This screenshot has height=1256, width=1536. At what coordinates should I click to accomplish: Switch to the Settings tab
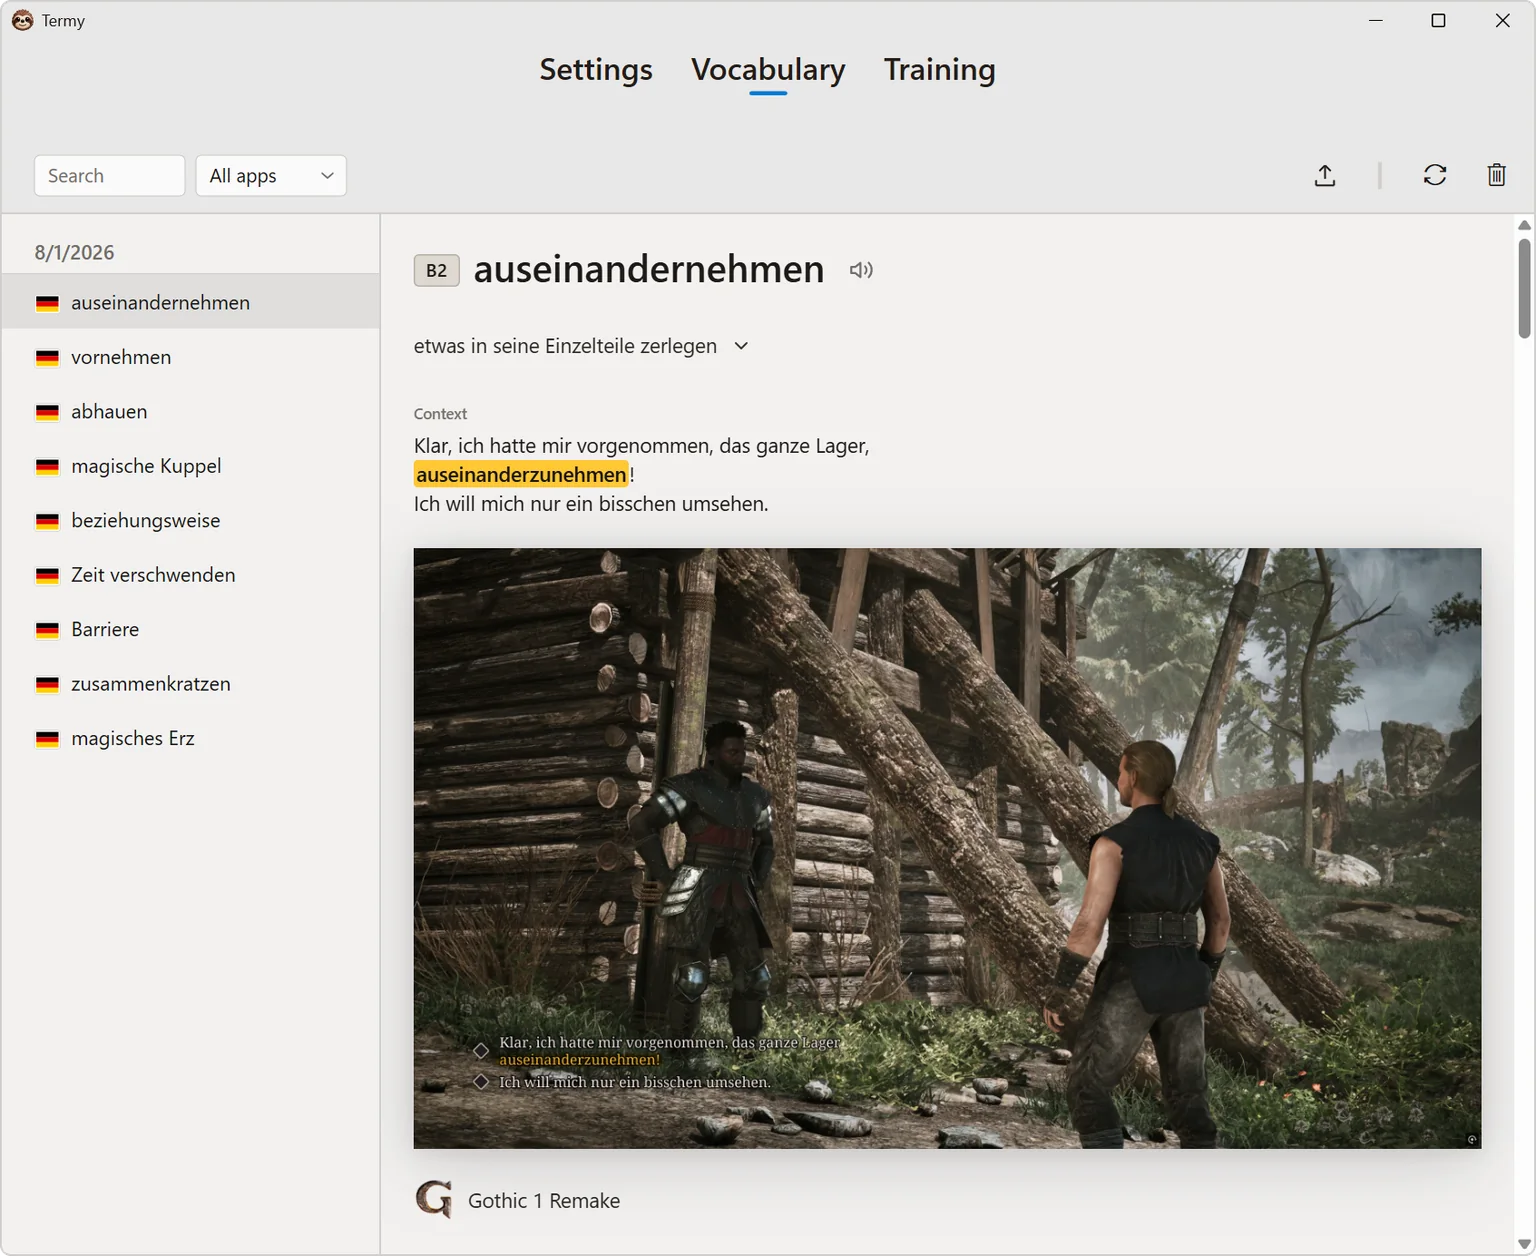(596, 69)
